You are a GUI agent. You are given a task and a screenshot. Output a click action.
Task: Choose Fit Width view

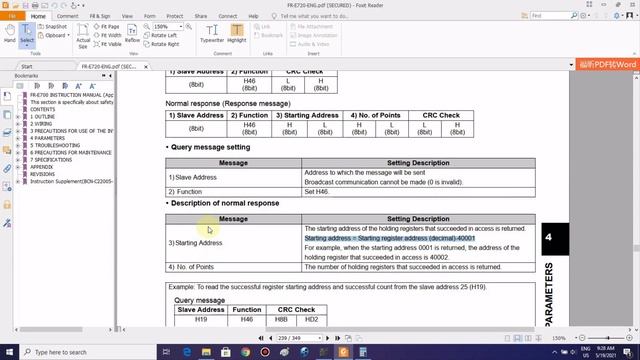click(108, 36)
